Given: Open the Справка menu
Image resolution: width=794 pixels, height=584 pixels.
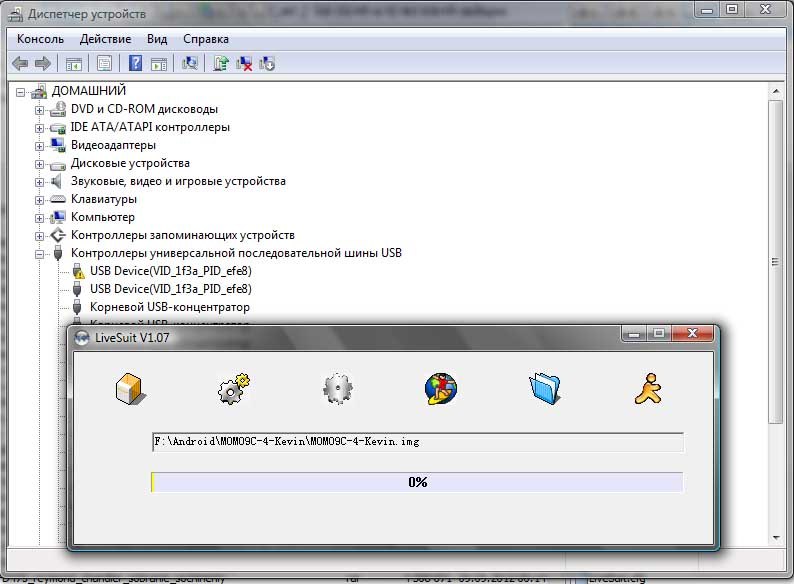Looking at the screenshot, I should coord(206,39).
